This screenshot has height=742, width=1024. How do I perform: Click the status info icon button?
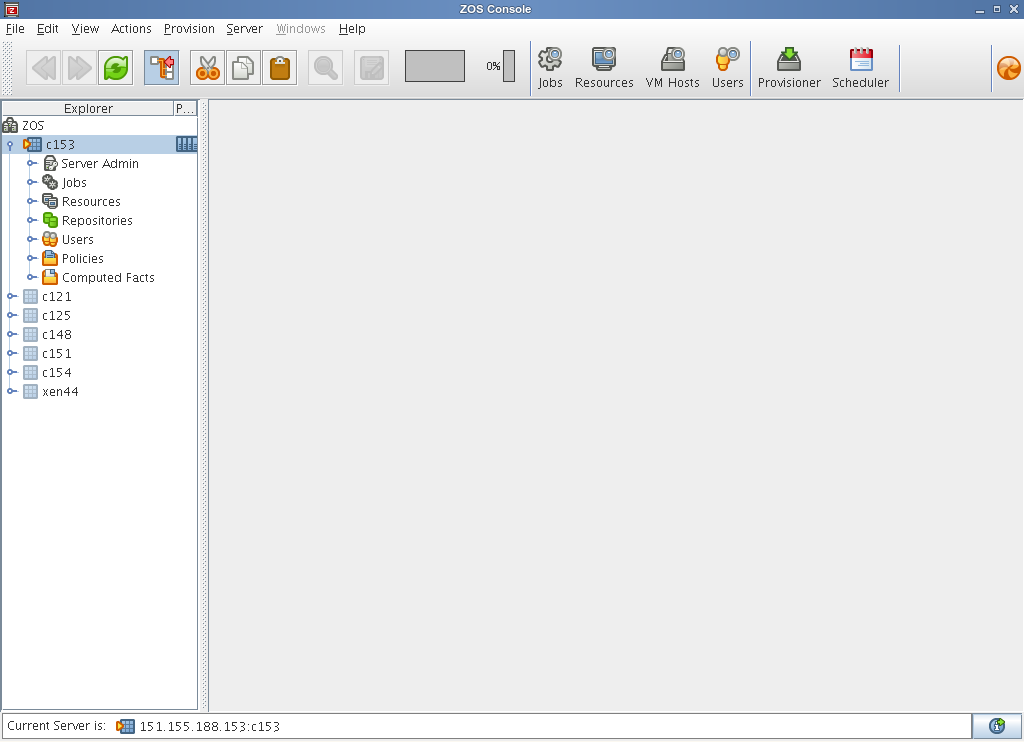coord(997,726)
